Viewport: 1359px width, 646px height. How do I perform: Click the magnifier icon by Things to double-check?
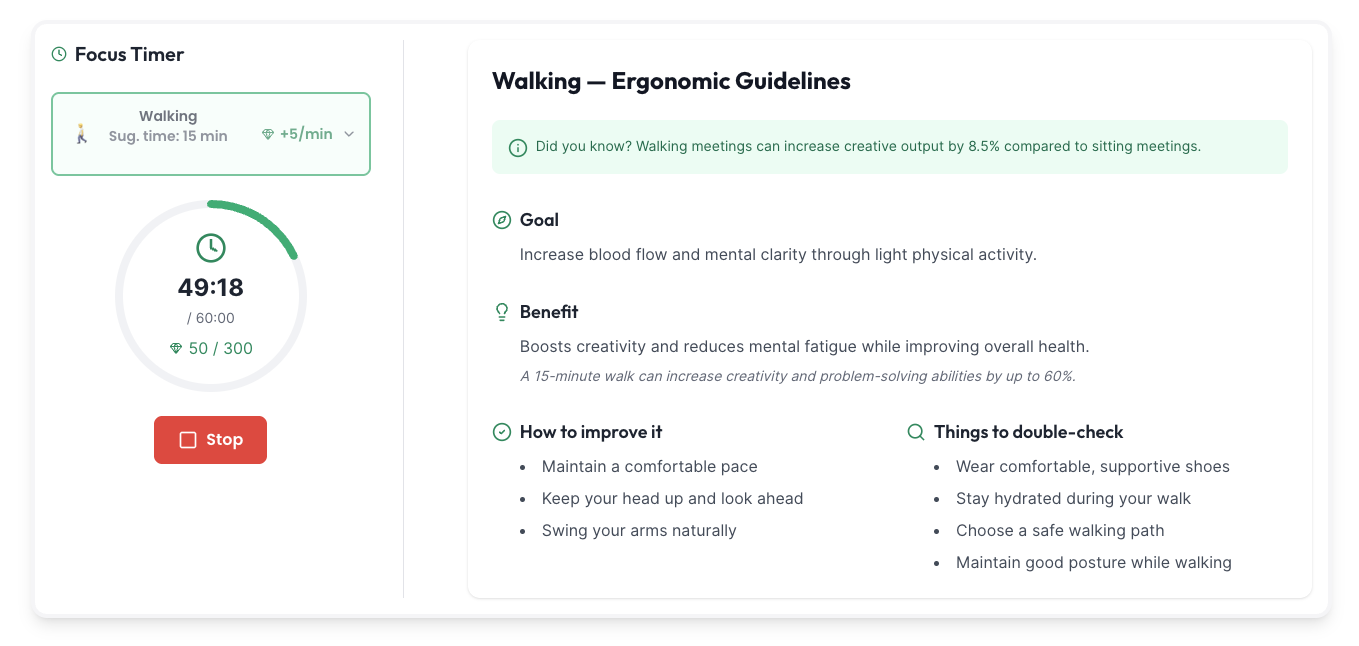915,432
